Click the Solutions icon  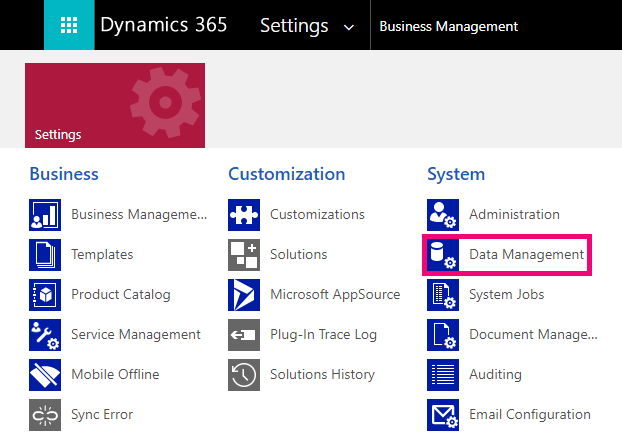coord(244,255)
